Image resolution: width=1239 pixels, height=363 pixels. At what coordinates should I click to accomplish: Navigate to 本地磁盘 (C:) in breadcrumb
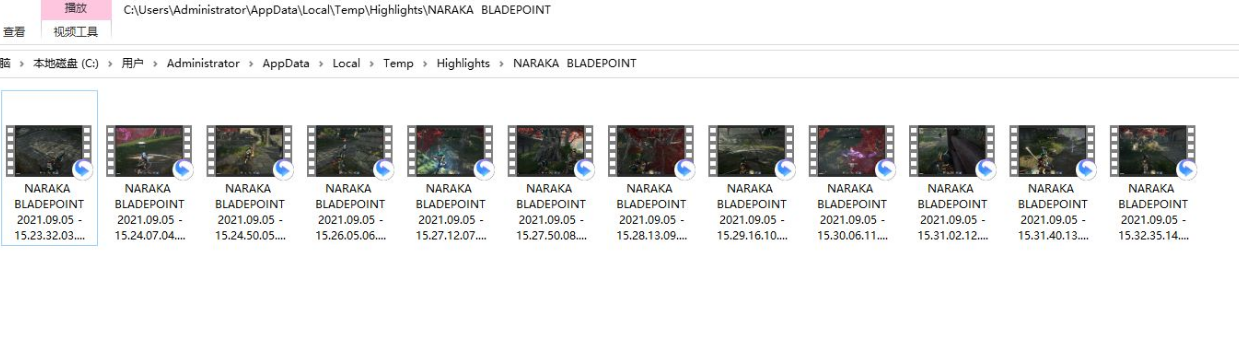66,63
